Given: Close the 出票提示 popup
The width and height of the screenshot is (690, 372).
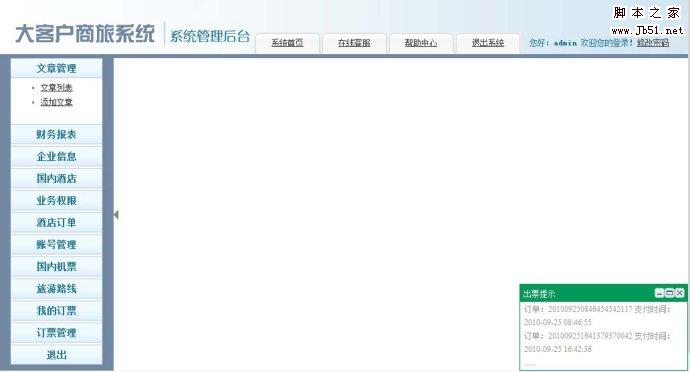Looking at the screenshot, I should click(x=679, y=293).
